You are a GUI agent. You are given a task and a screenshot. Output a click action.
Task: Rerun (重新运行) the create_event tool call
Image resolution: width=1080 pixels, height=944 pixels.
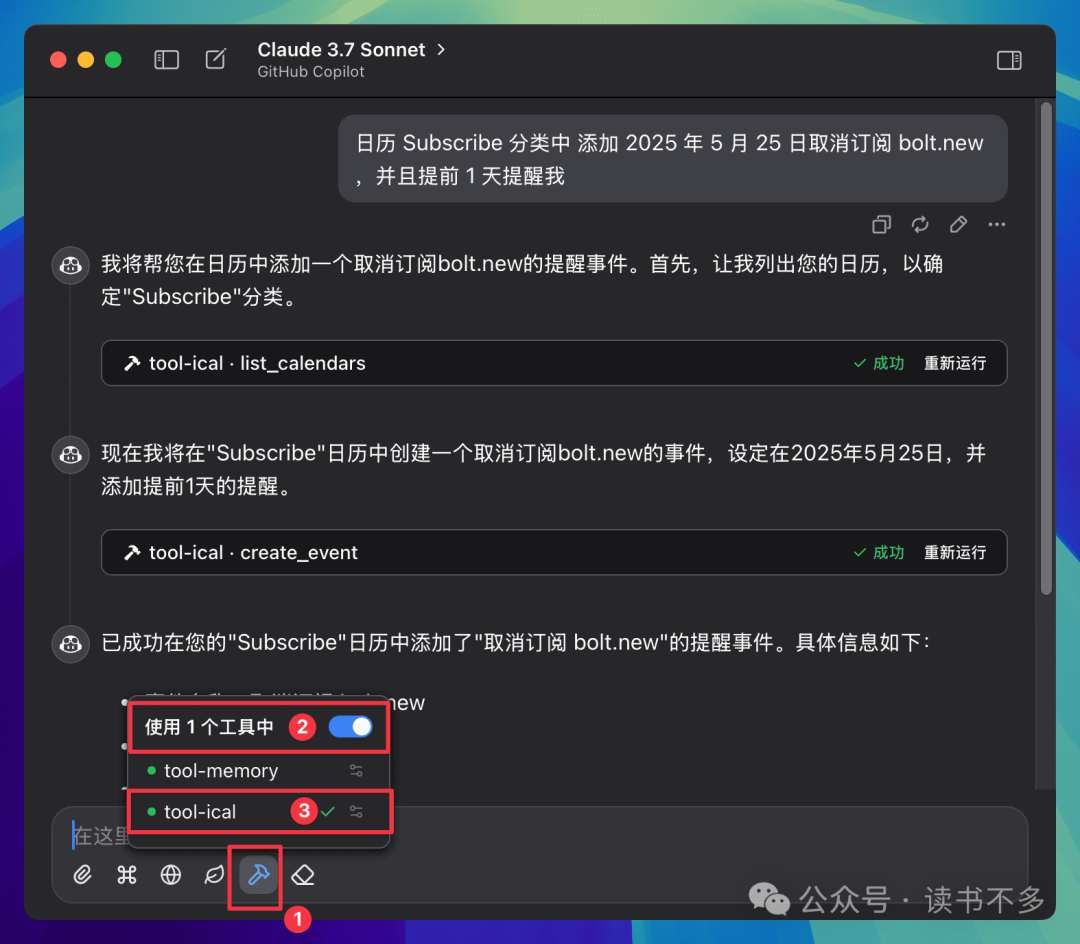955,552
